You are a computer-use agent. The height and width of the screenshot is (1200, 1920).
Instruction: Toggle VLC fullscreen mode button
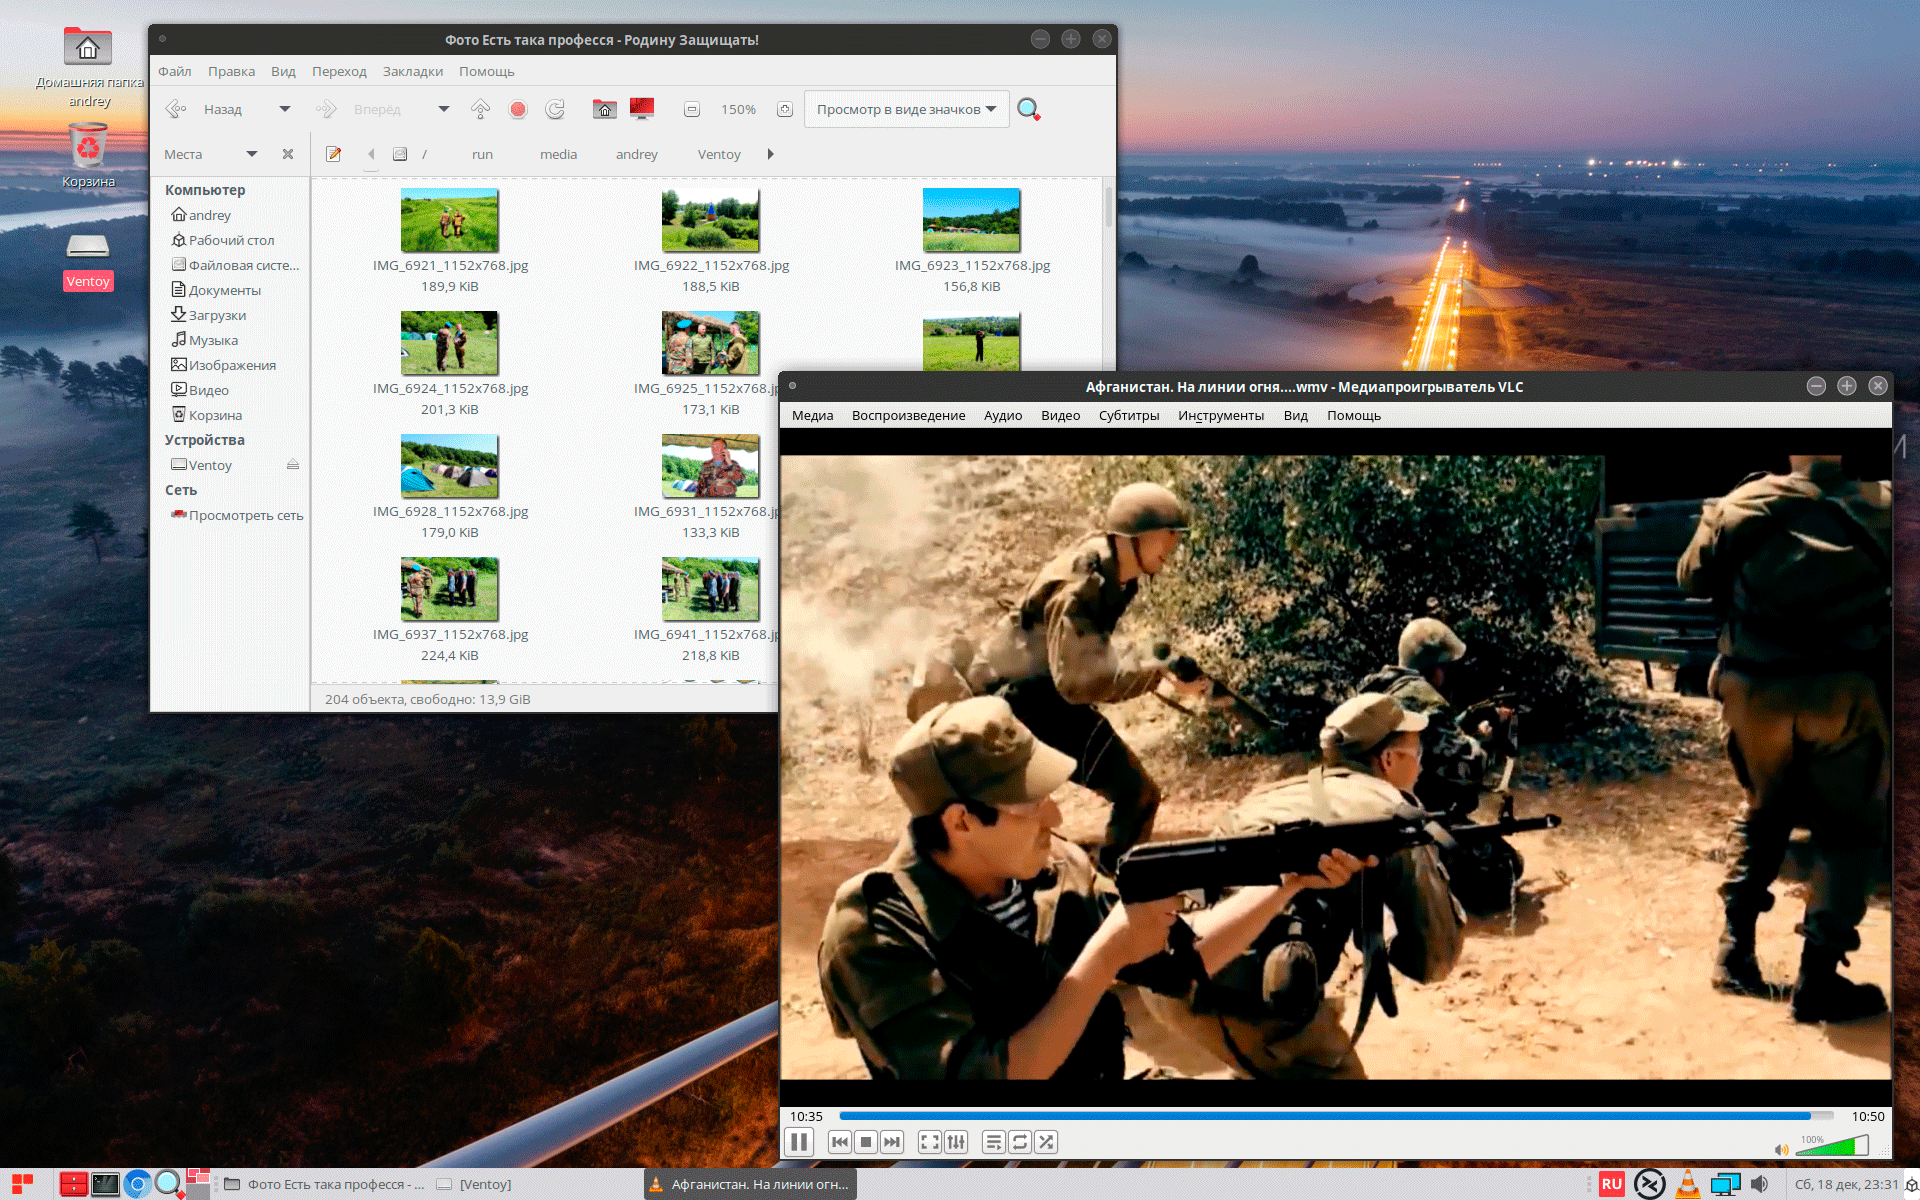pyautogui.click(x=929, y=1142)
